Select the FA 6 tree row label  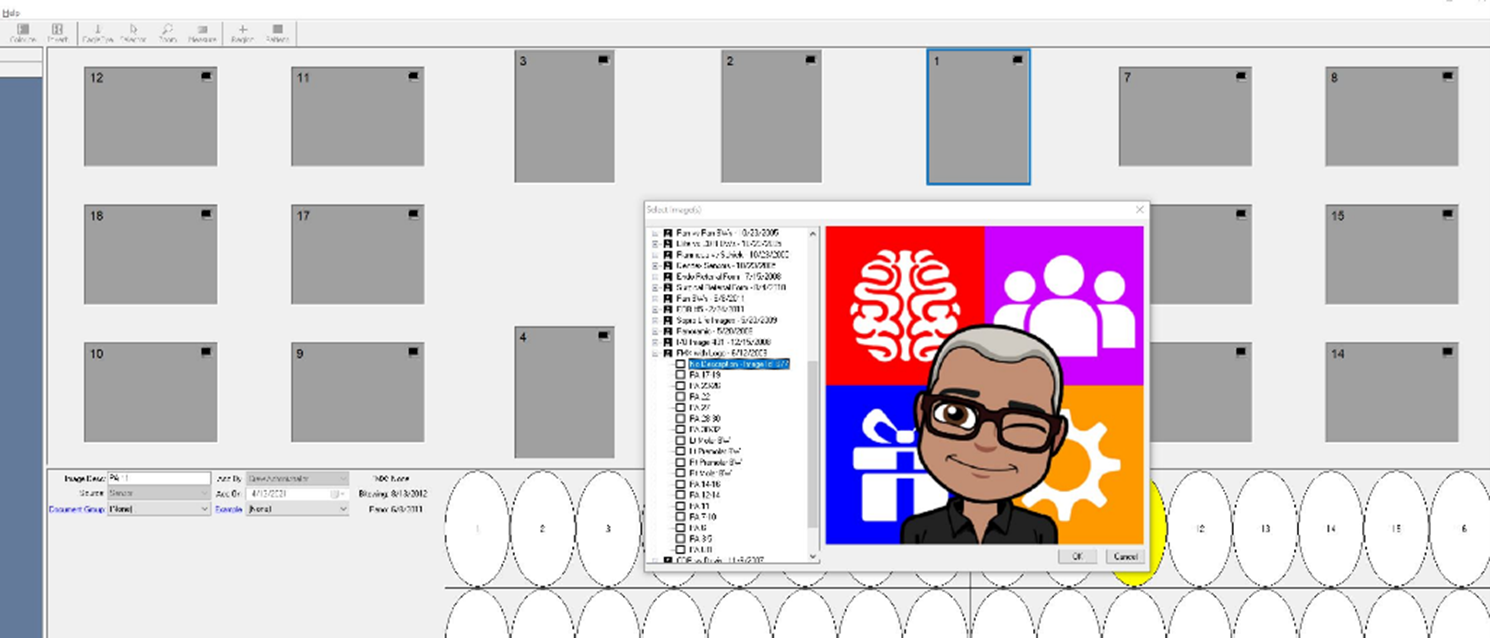[697, 528]
